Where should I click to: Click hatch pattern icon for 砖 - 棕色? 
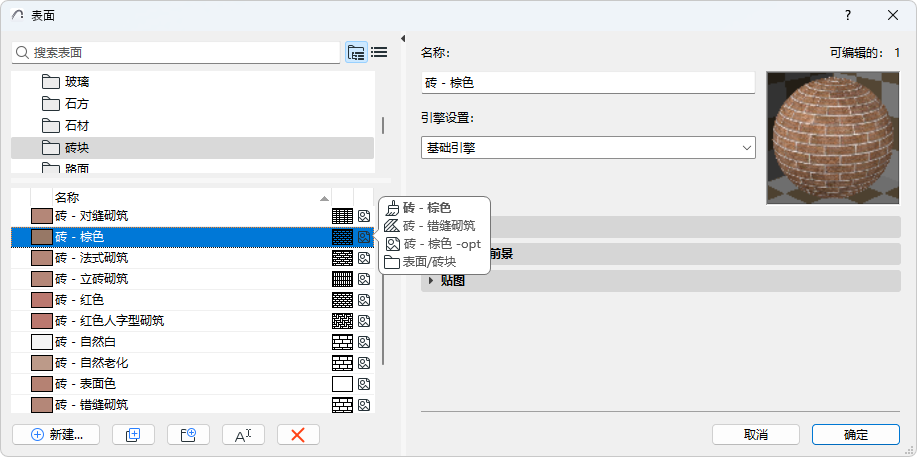[x=342, y=237]
